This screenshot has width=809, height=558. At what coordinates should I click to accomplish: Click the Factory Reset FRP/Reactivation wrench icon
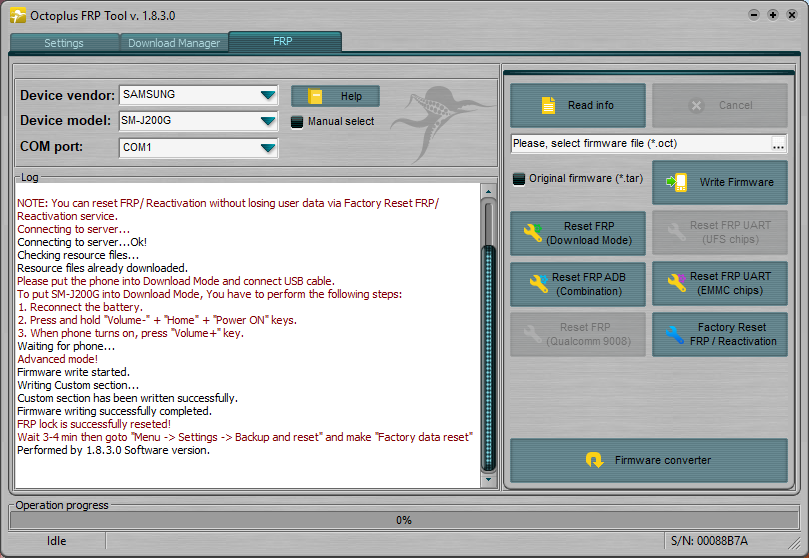pos(676,335)
